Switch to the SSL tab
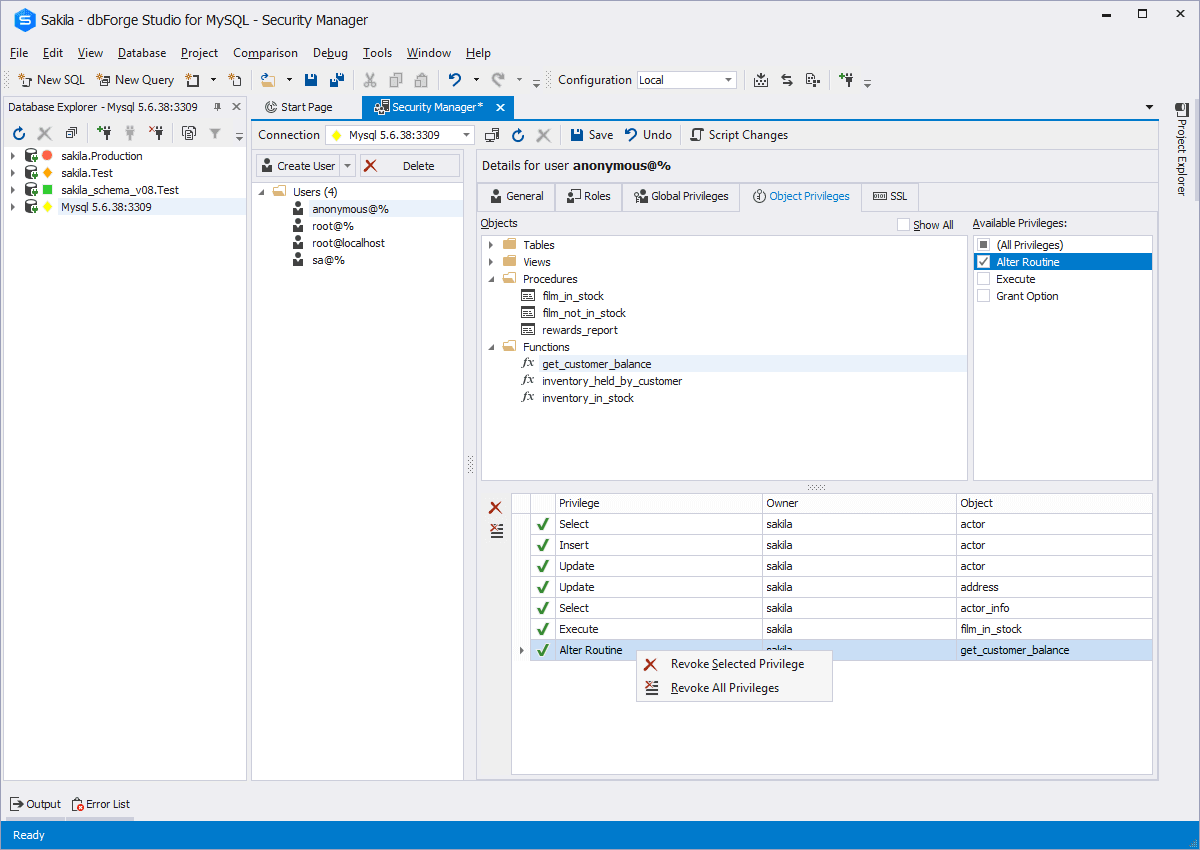This screenshot has width=1200, height=850. 890,197
